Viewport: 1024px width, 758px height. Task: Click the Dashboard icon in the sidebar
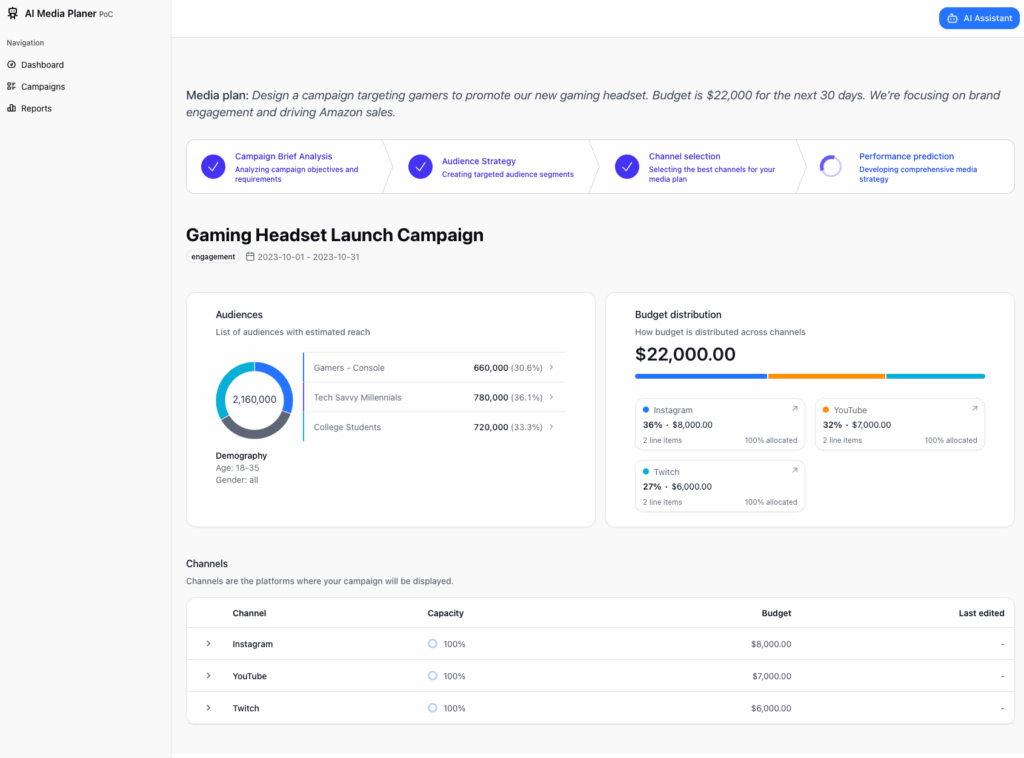pos(13,64)
